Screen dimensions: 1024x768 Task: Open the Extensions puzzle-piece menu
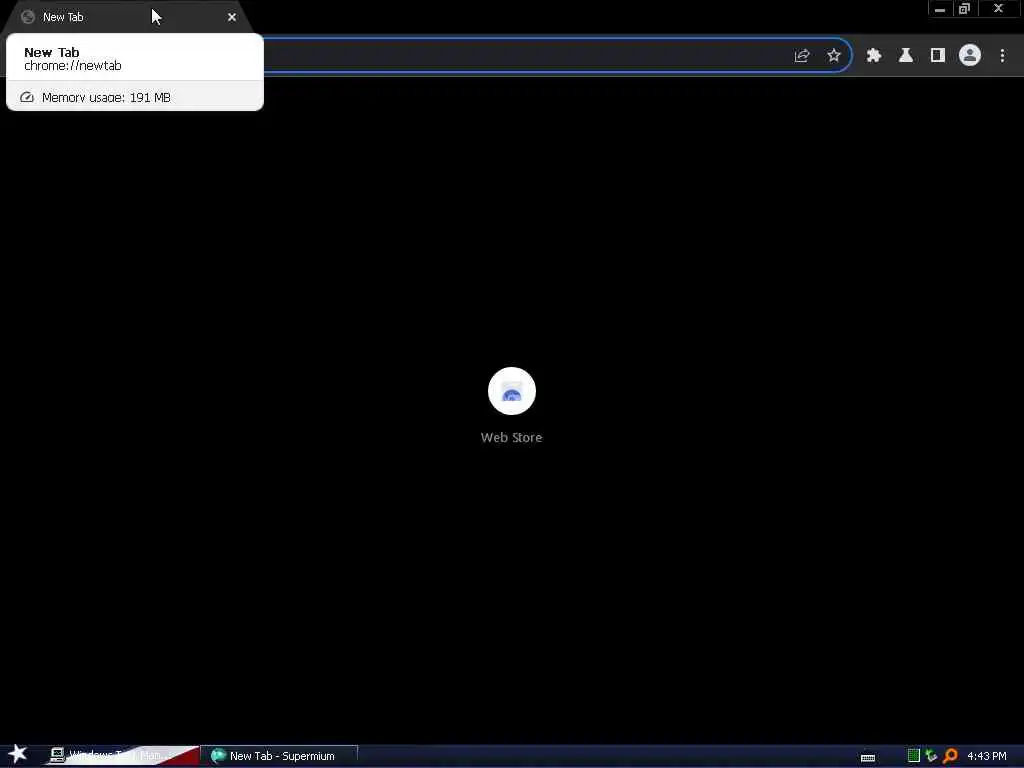(874, 56)
